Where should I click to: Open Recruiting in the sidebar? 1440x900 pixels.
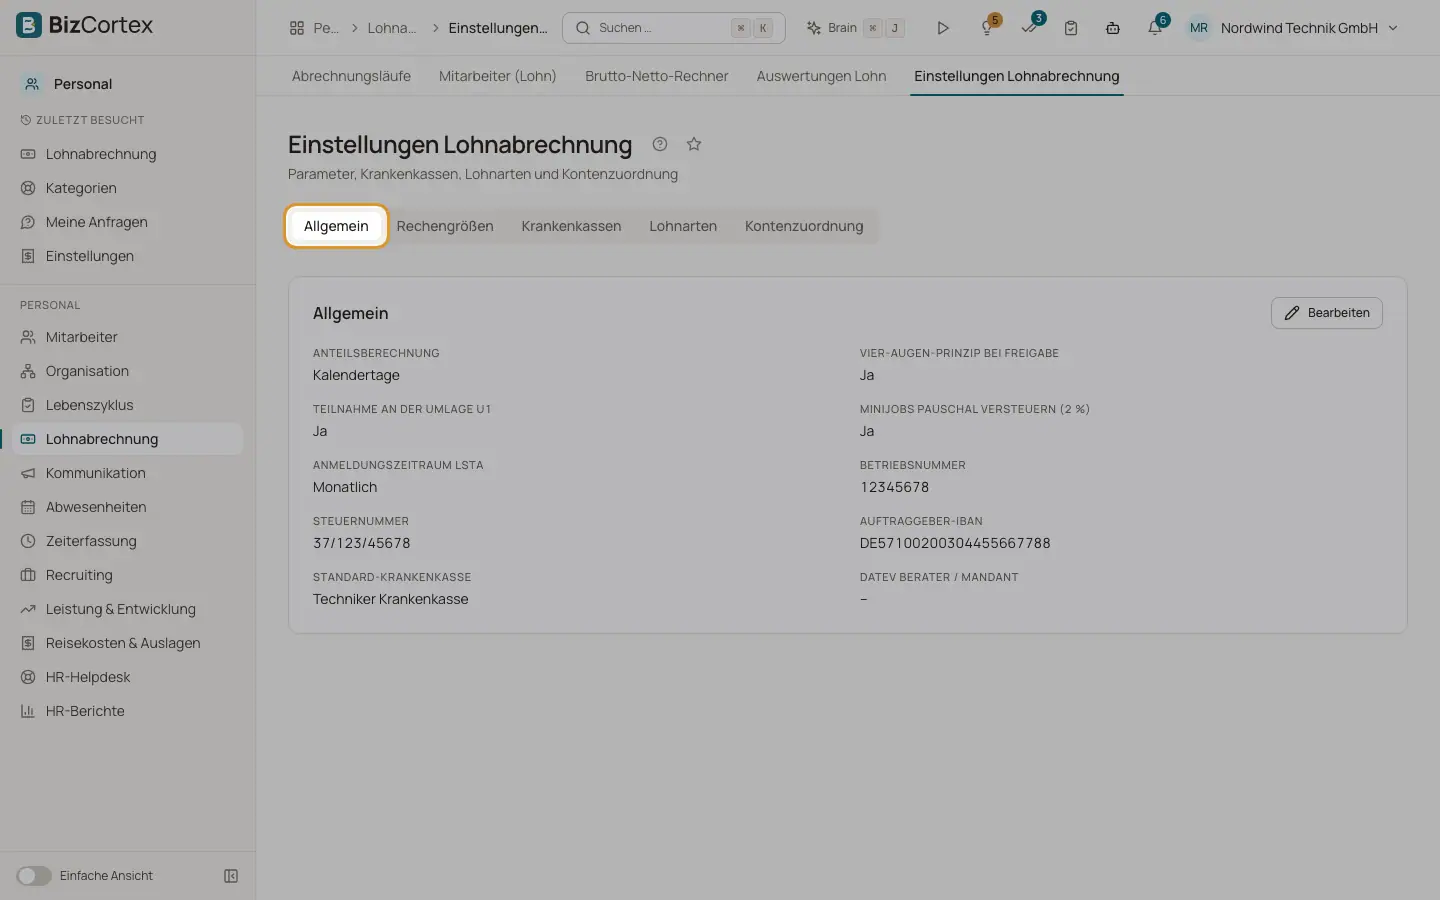pyautogui.click(x=128, y=575)
